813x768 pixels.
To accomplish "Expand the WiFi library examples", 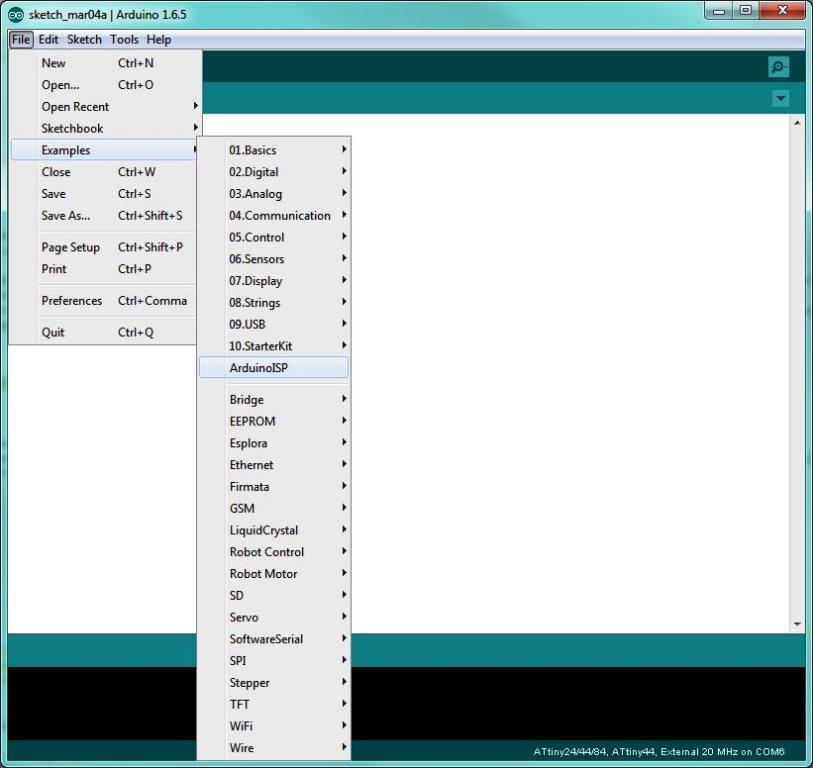I will 274,727.
